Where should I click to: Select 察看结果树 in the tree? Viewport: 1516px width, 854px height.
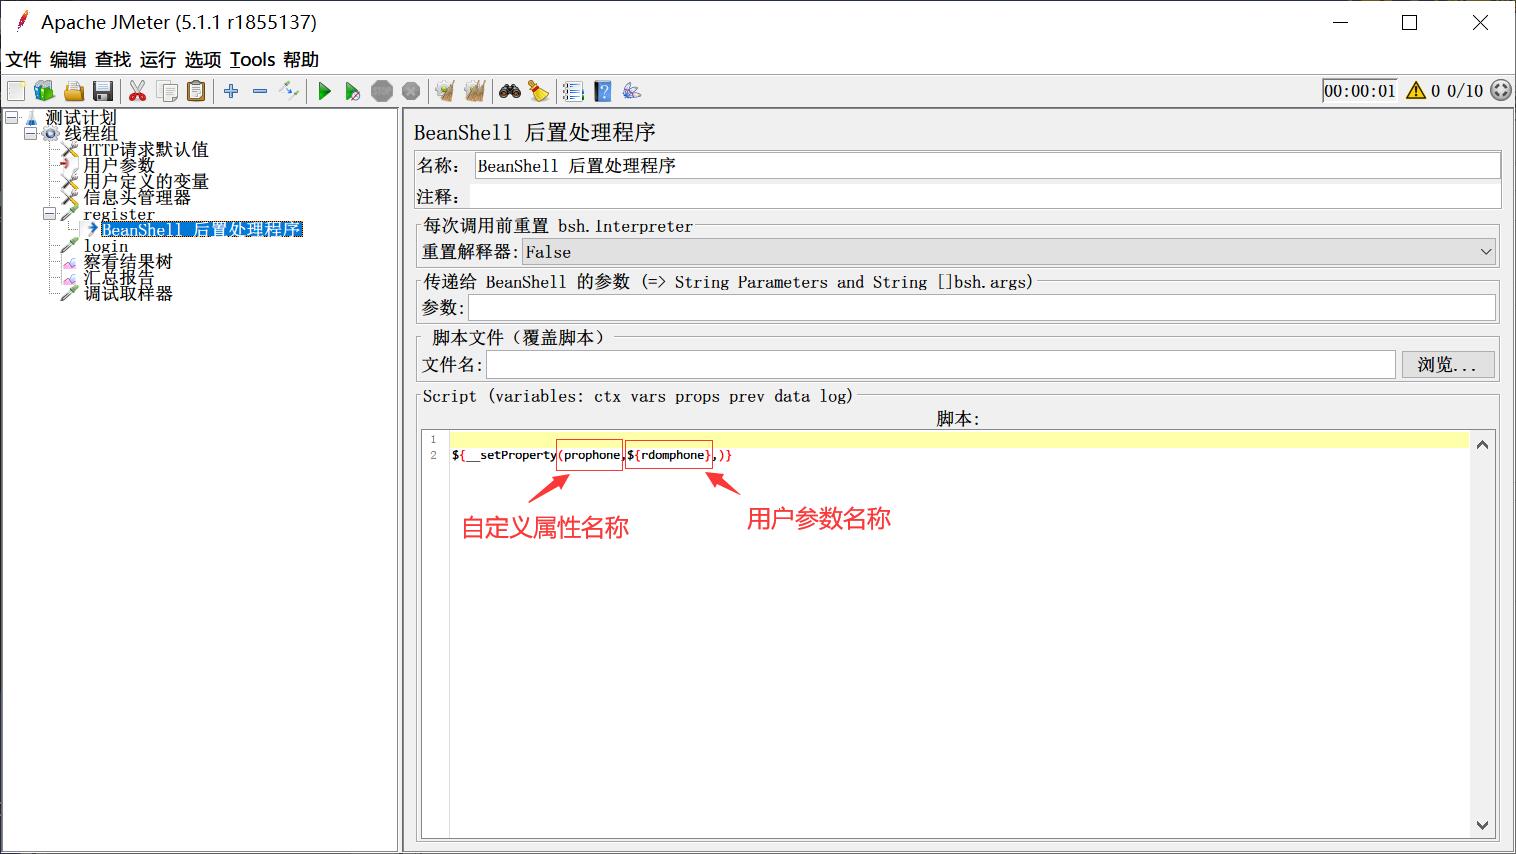point(128,262)
